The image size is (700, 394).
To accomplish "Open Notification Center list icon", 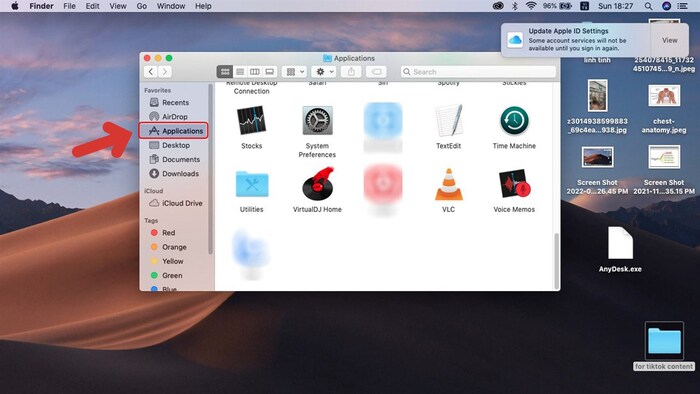I will pyautogui.click(x=683, y=6).
